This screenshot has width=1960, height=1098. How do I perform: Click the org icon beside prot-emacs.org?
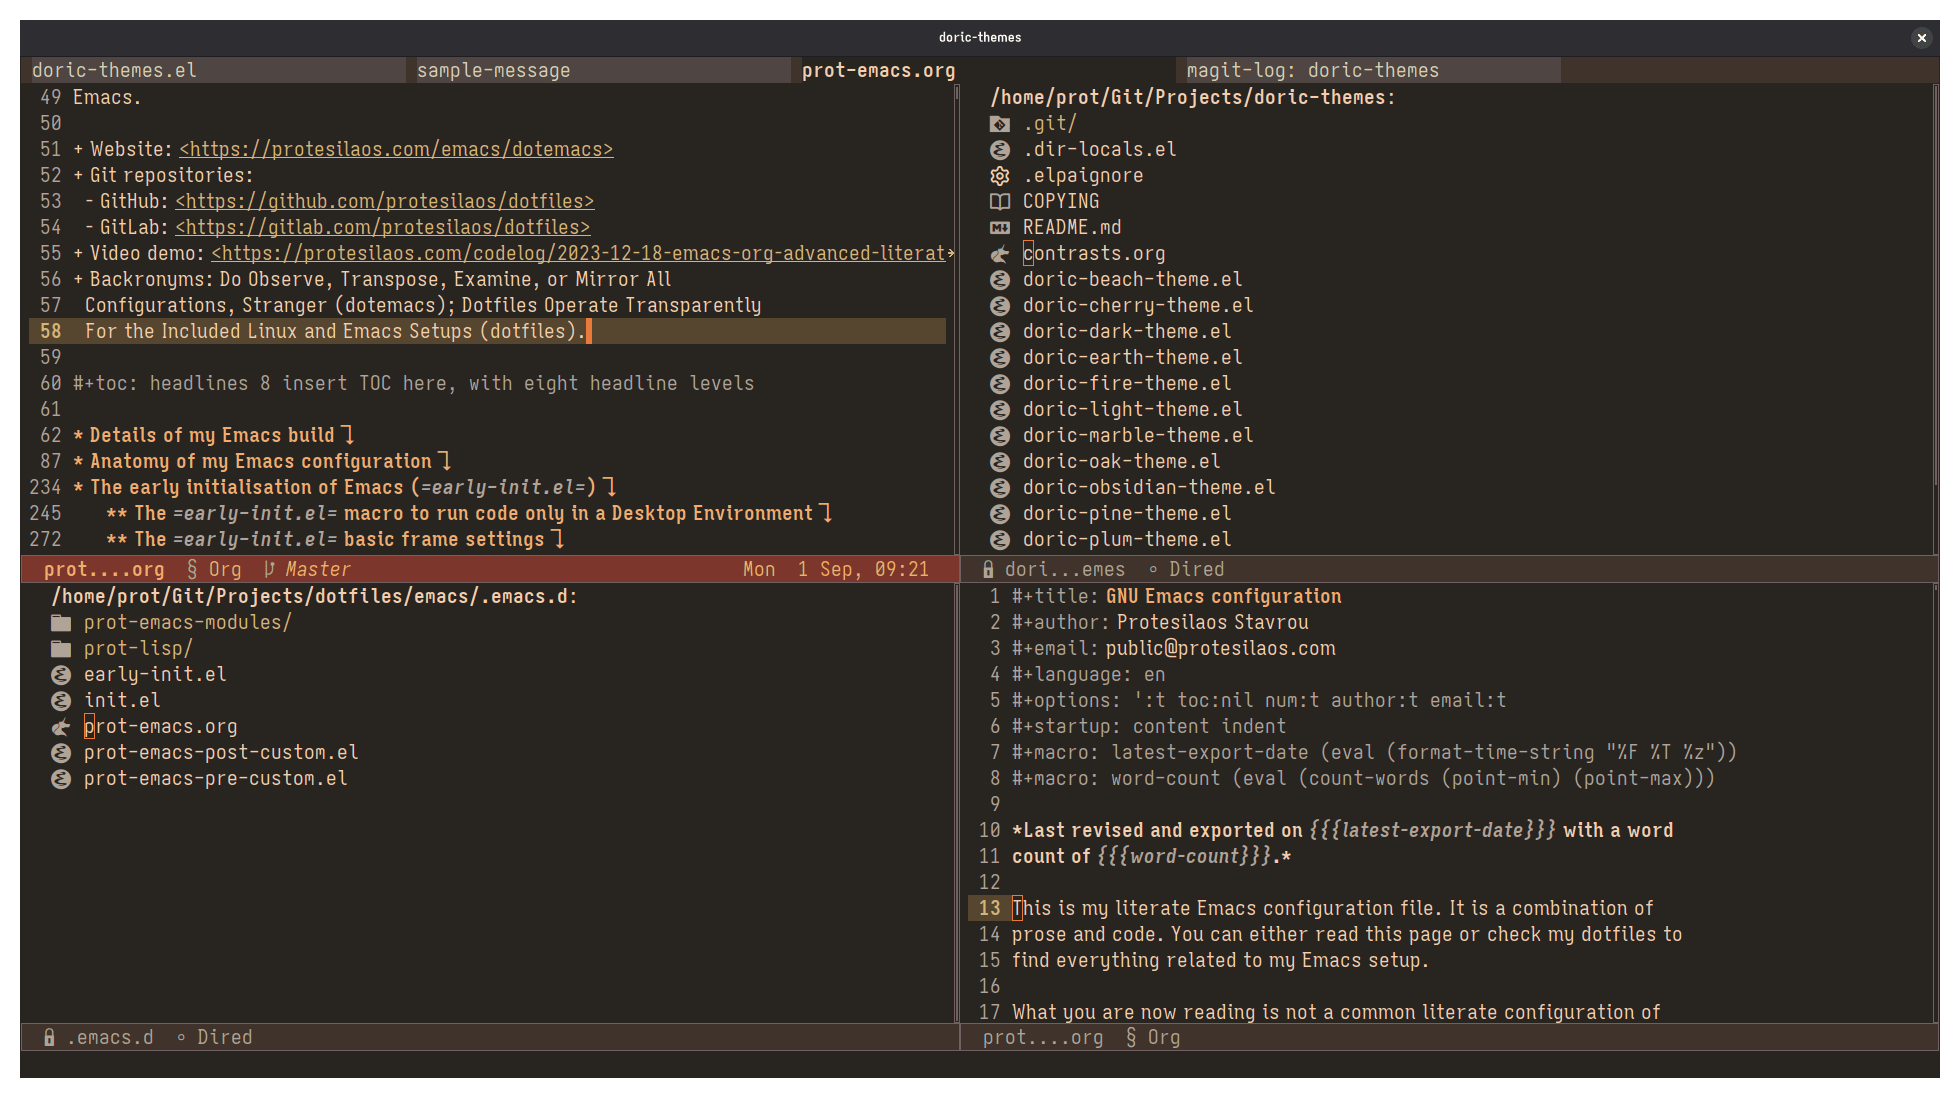pos(61,727)
